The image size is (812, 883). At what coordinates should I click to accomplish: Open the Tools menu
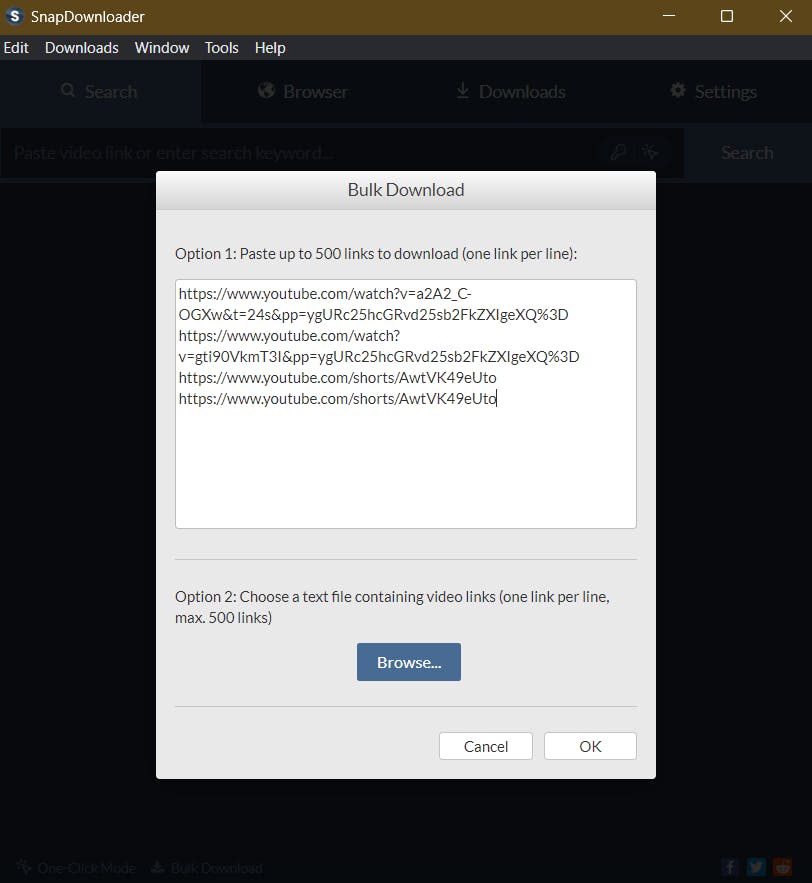click(x=221, y=48)
